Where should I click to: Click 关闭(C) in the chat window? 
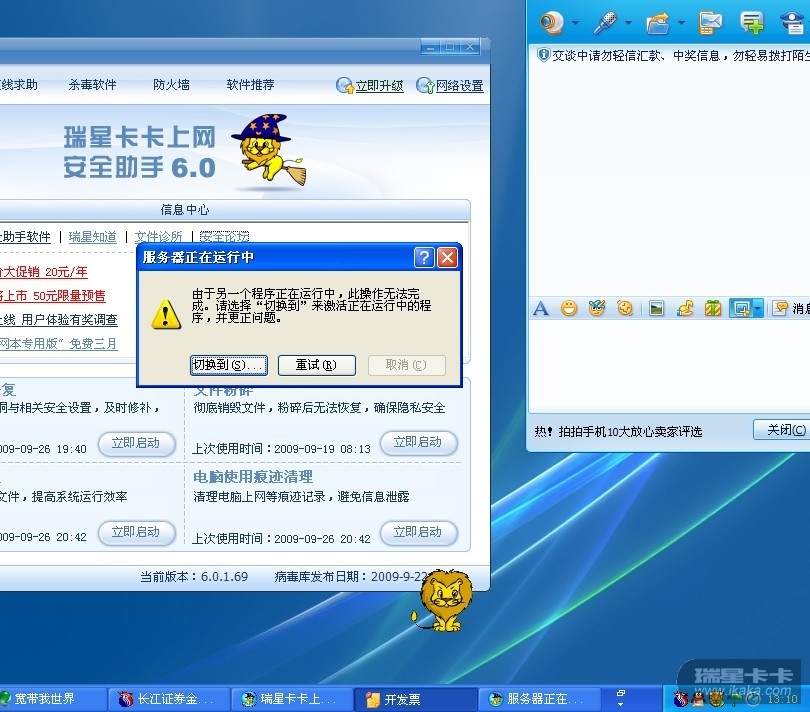(x=784, y=430)
